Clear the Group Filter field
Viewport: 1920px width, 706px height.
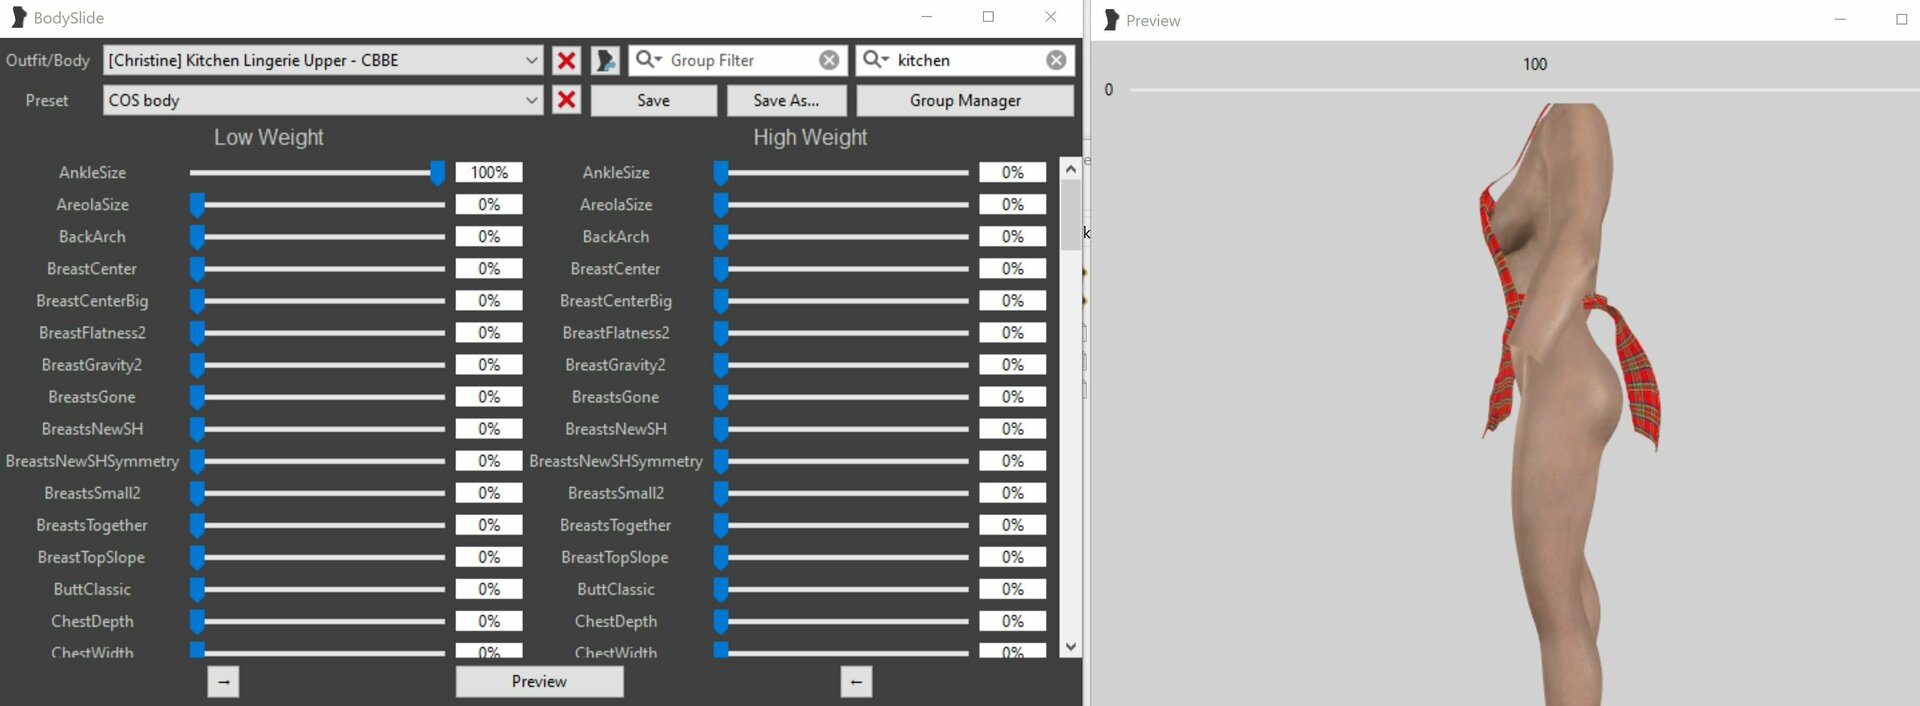click(x=829, y=60)
